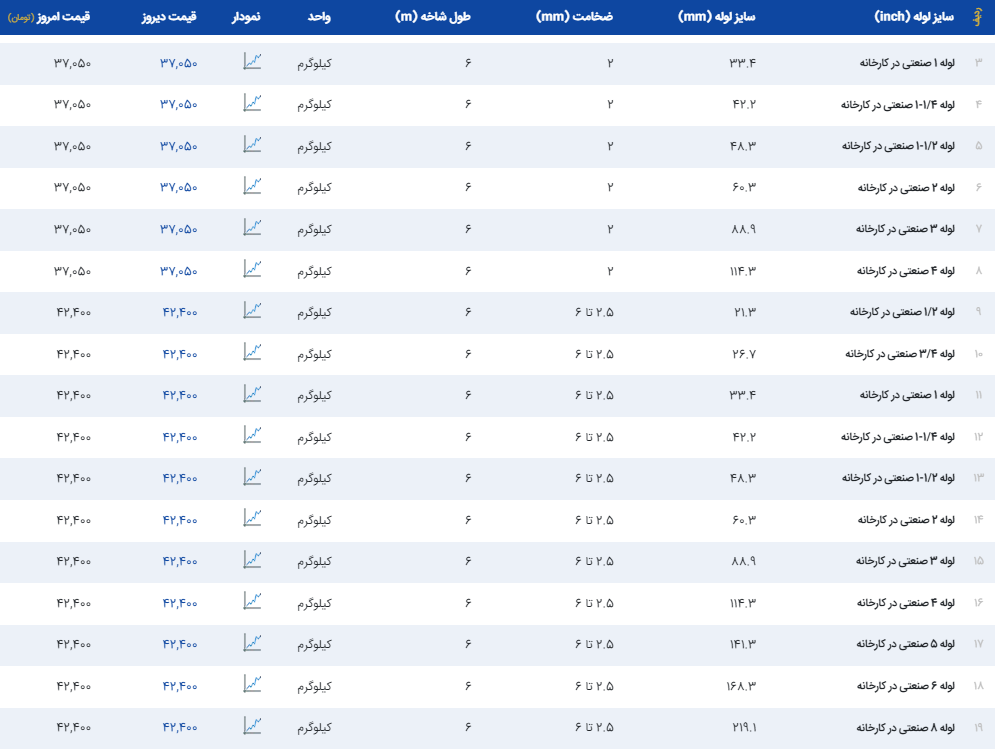Open chart icon for 168.3 mm pipe row
The image size is (995, 756).
pyautogui.click(x=252, y=684)
